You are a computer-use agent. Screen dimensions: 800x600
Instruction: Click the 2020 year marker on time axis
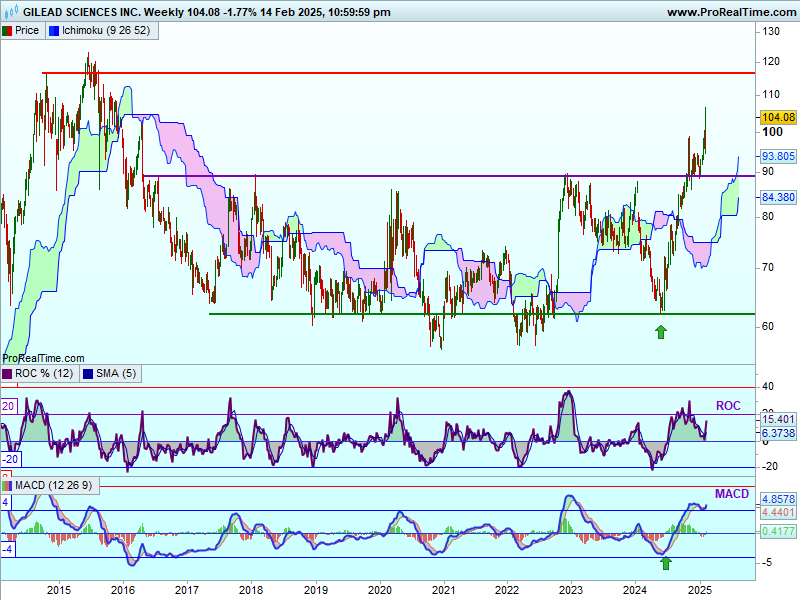(x=379, y=589)
